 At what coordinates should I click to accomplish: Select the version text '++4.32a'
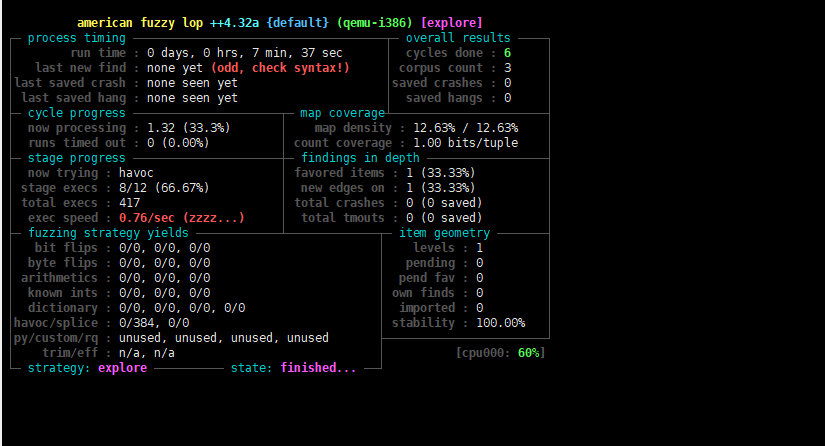coord(234,23)
